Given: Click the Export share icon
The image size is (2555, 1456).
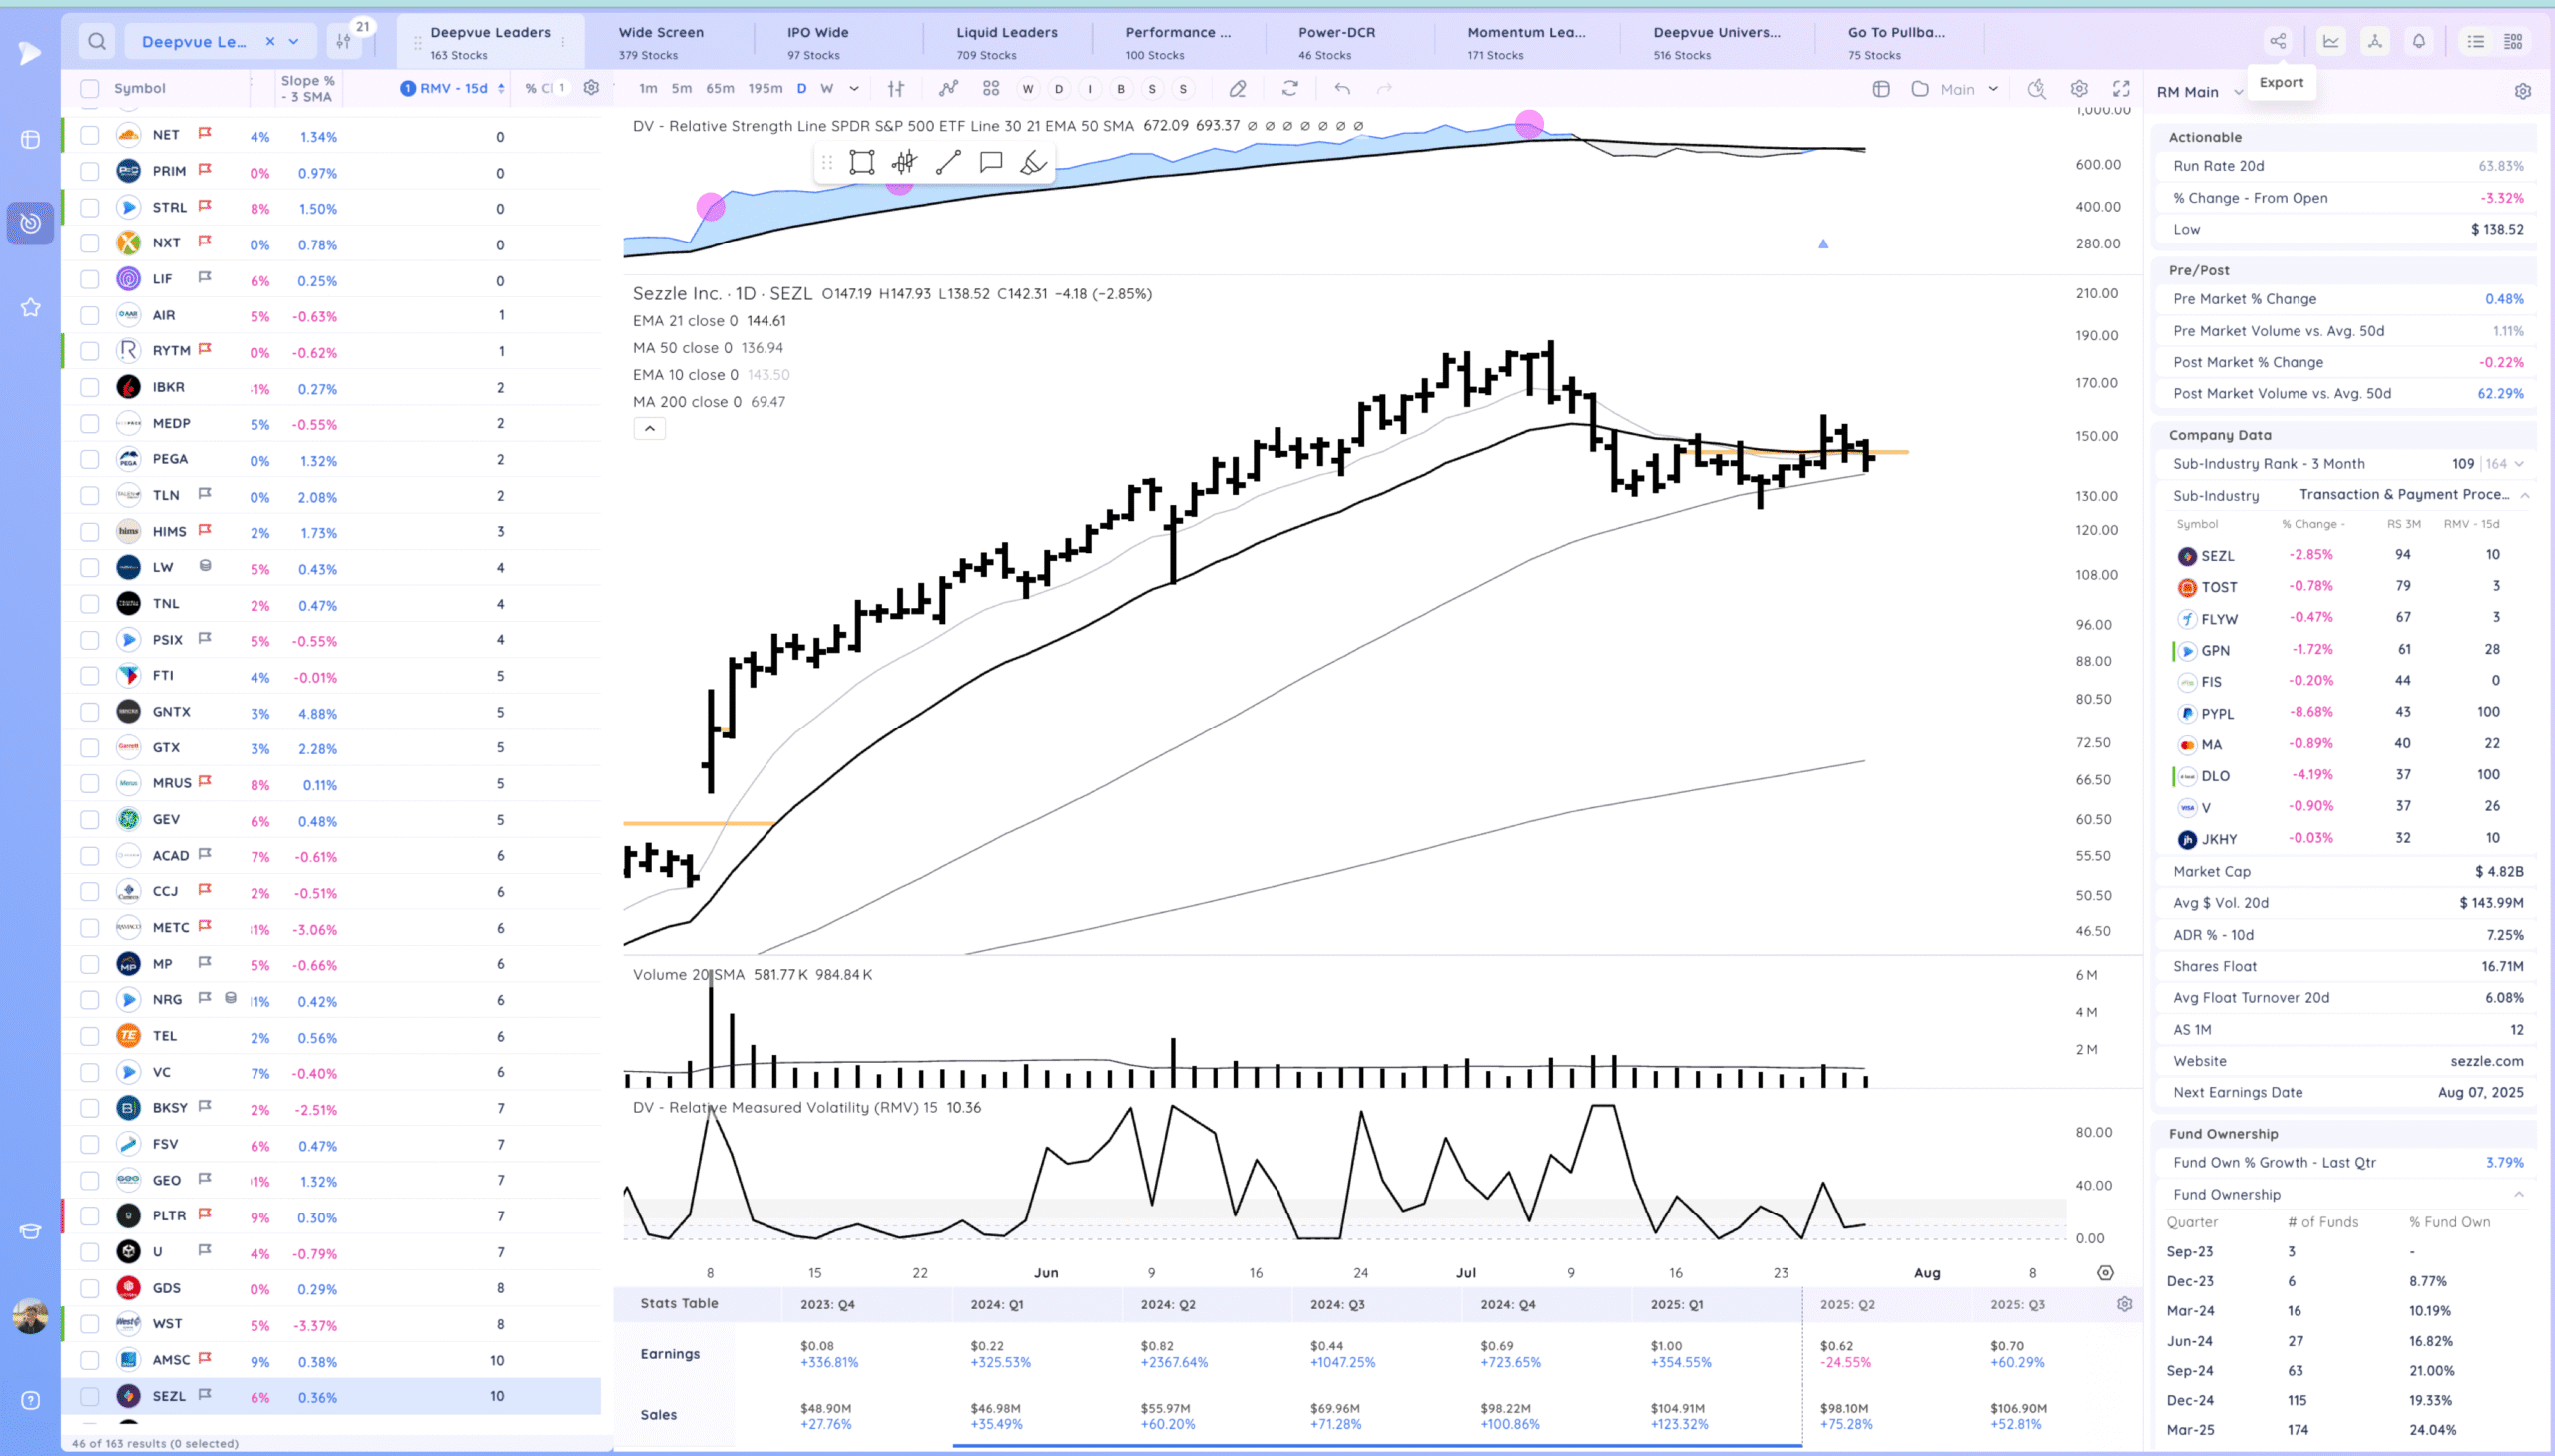Looking at the screenshot, I should [x=2277, y=41].
